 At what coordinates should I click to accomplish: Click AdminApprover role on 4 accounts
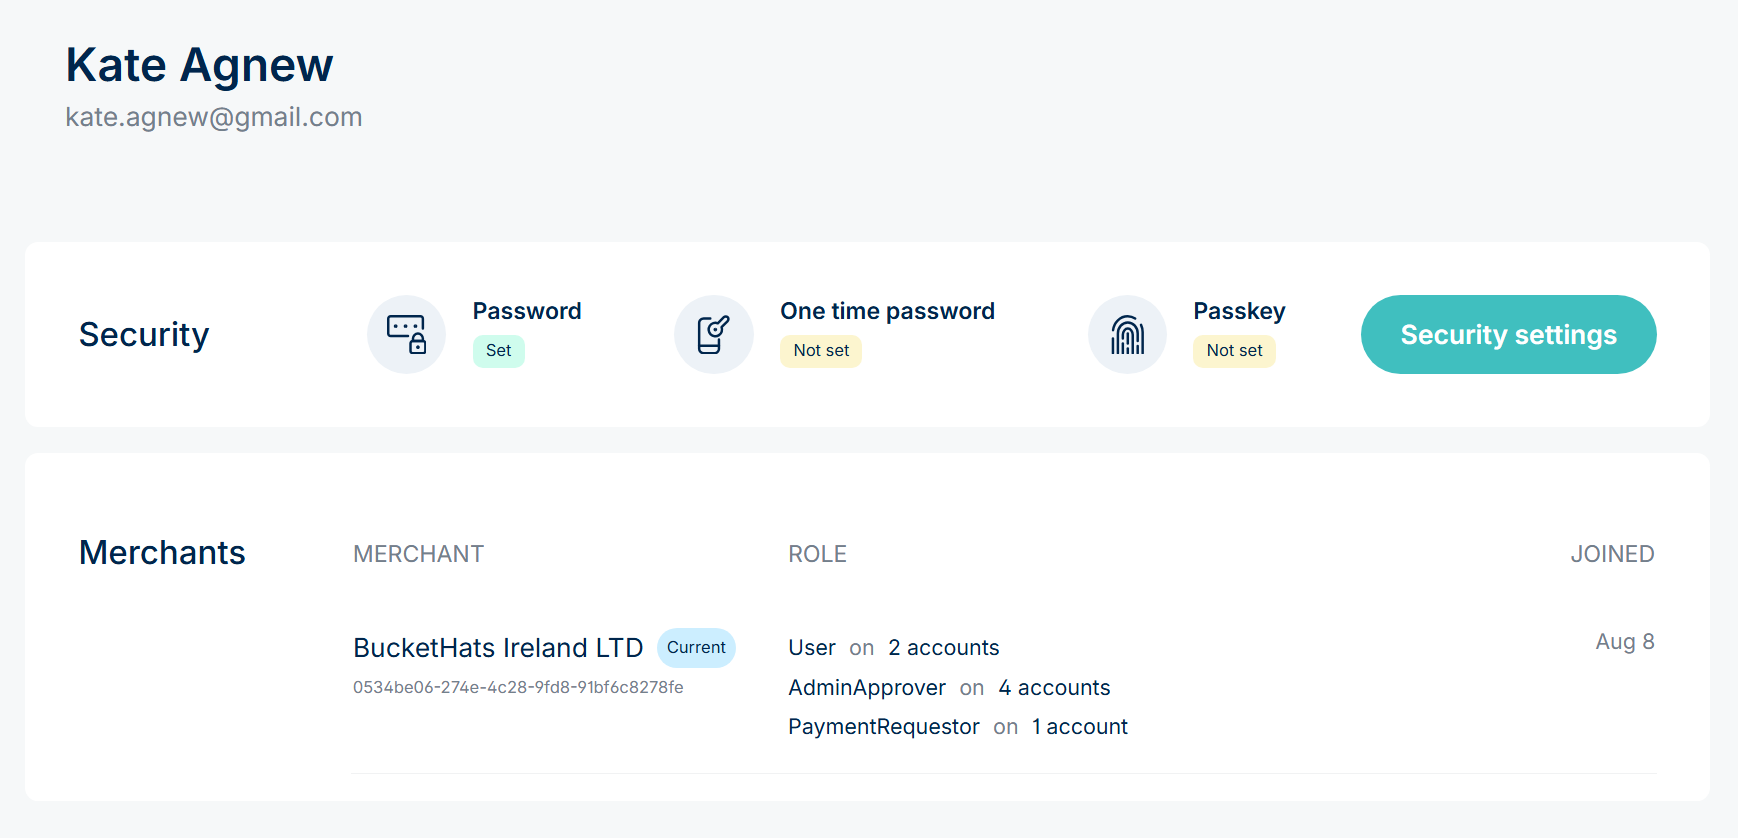click(948, 688)
